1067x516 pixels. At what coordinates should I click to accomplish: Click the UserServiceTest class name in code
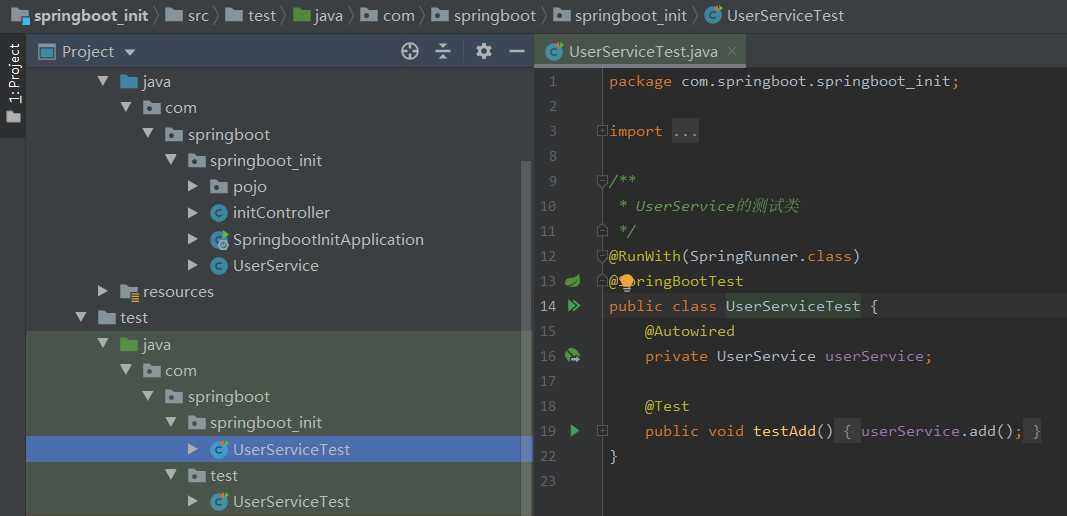793,306
